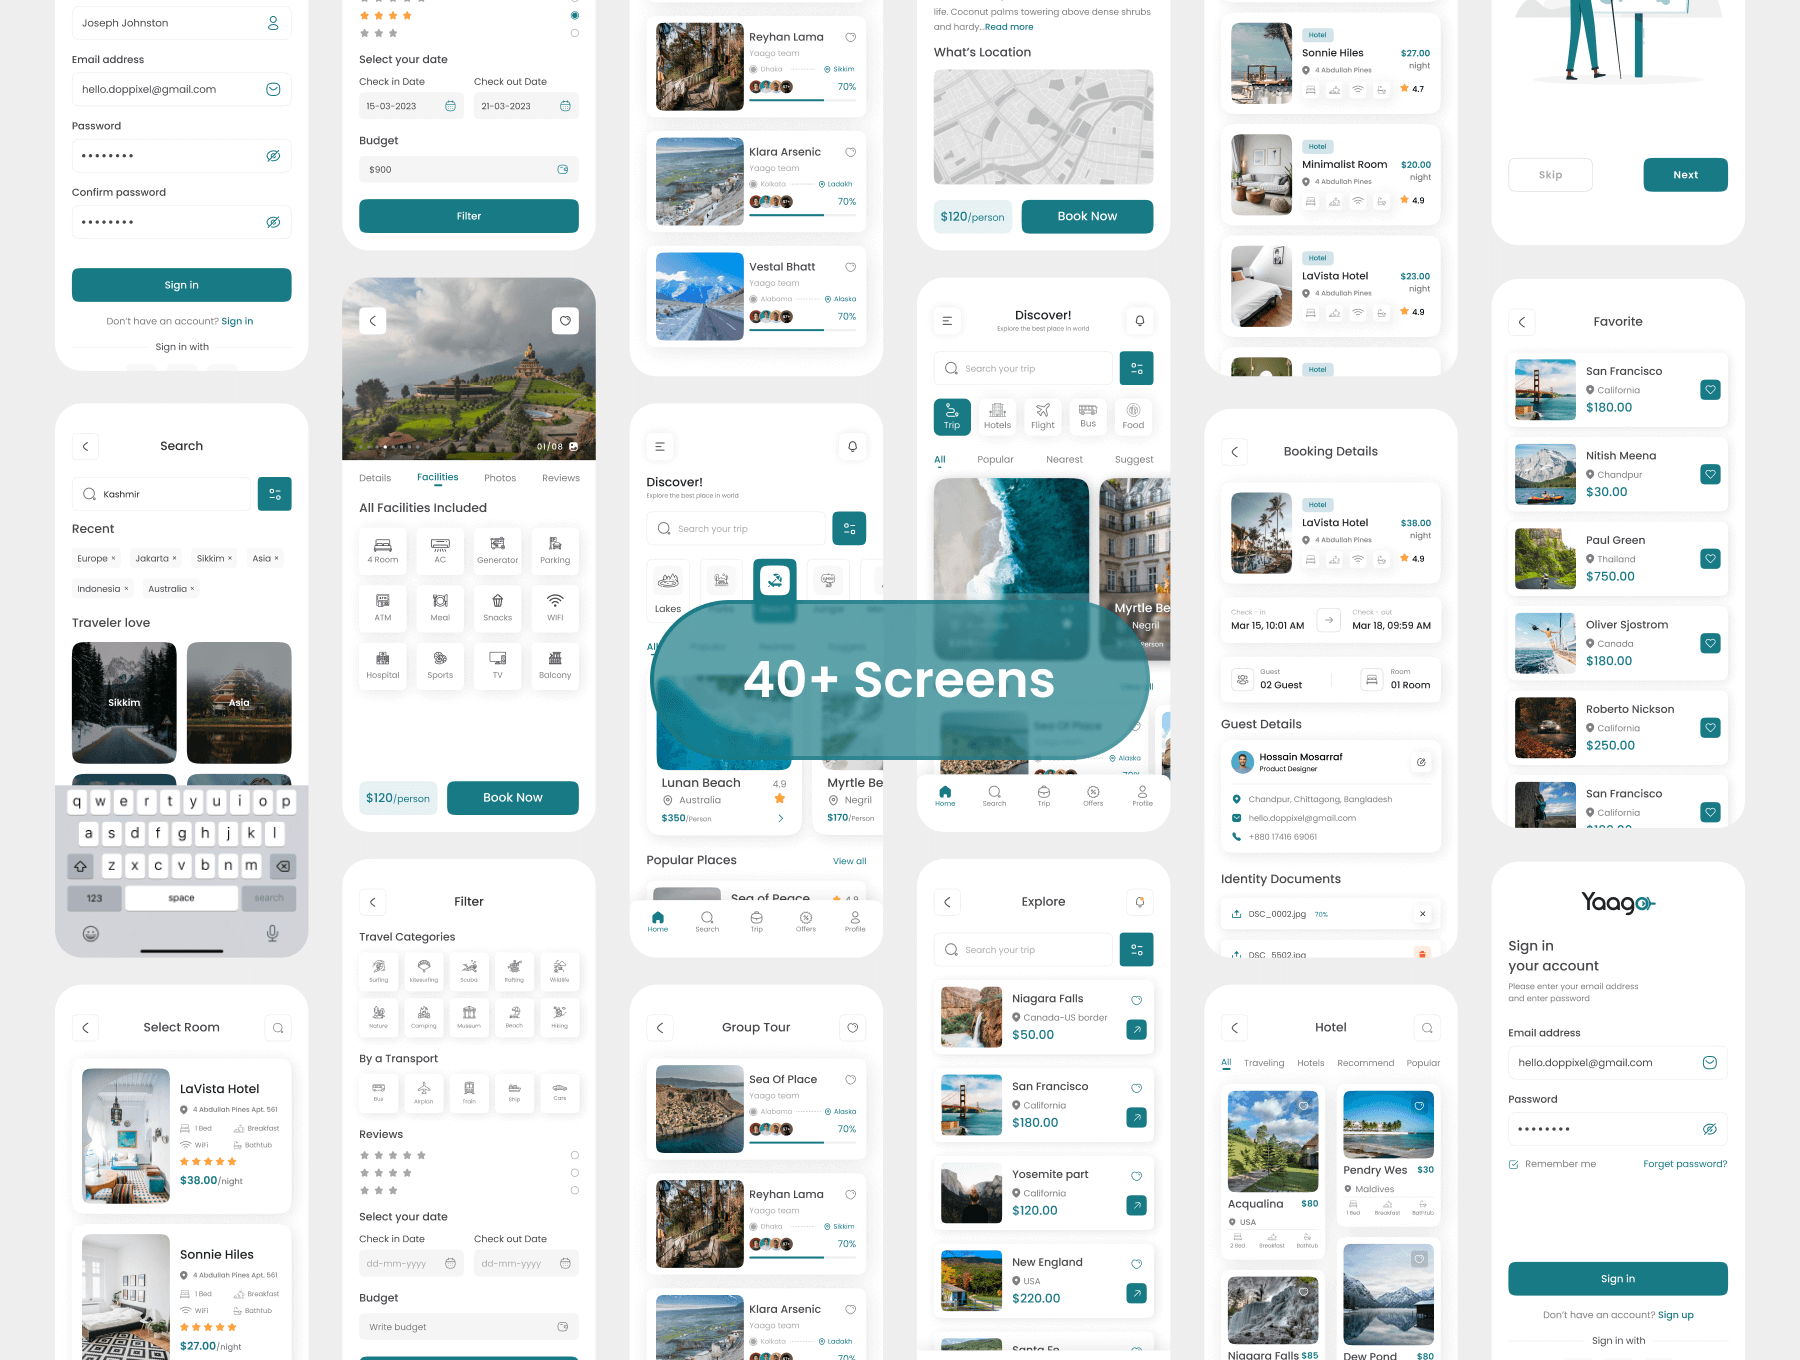
Task: Open notifications bell on Discover screen
Action: tap(1139, 321)
